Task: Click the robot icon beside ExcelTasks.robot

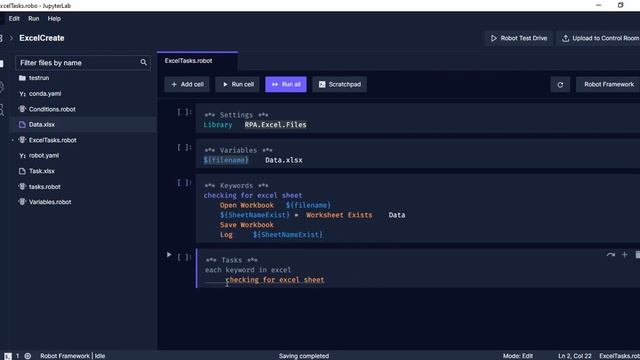Action: pyautogui.click(x=22, y=140)
